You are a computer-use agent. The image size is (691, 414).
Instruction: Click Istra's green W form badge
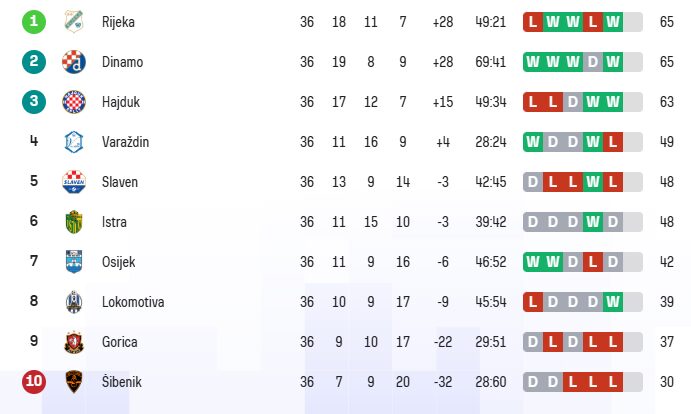point(593,222)
